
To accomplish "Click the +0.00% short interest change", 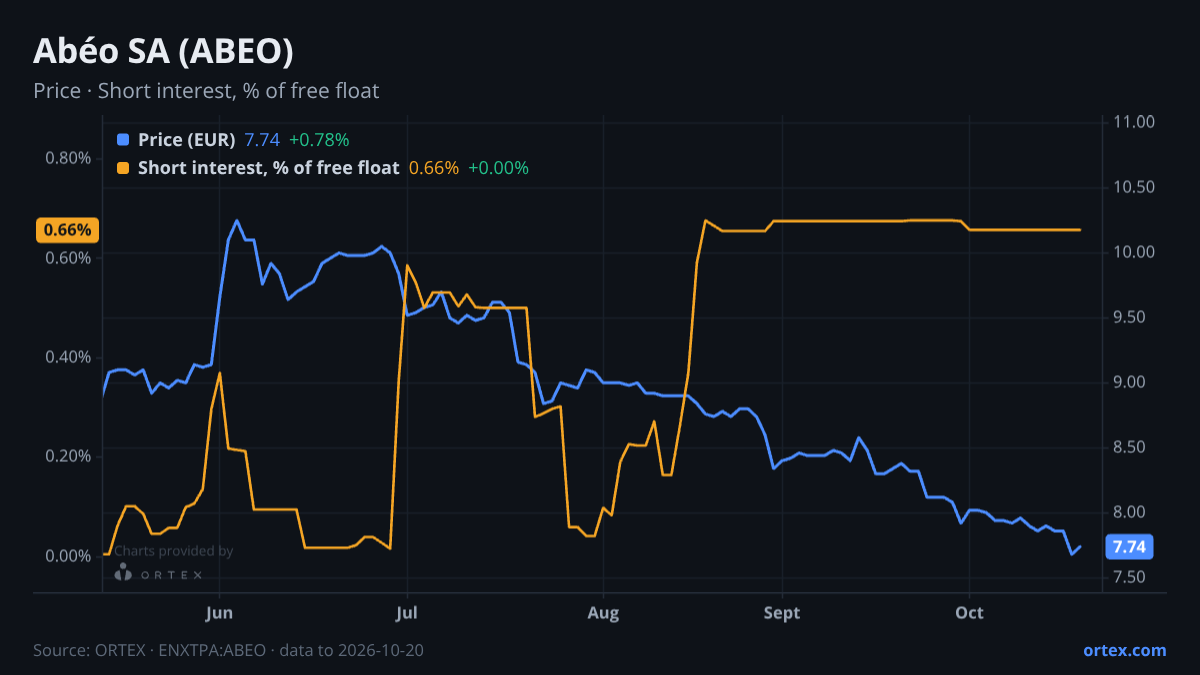I will click(498, 168).
